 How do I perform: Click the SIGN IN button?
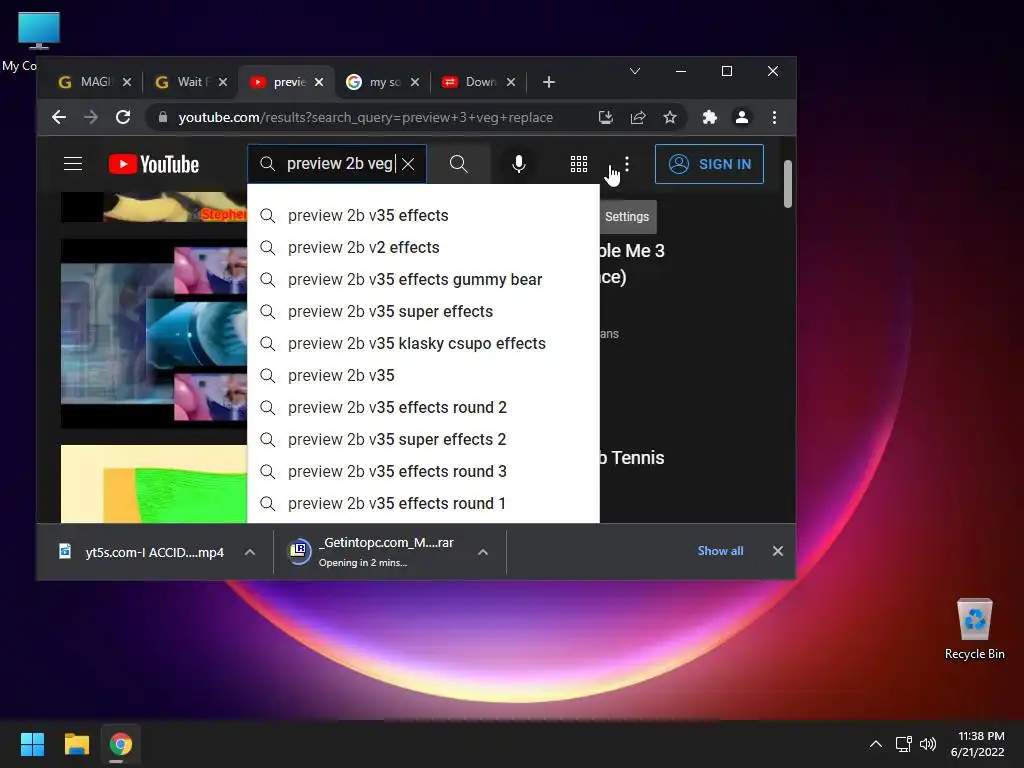pyautogui.click(x=709, y=164)
